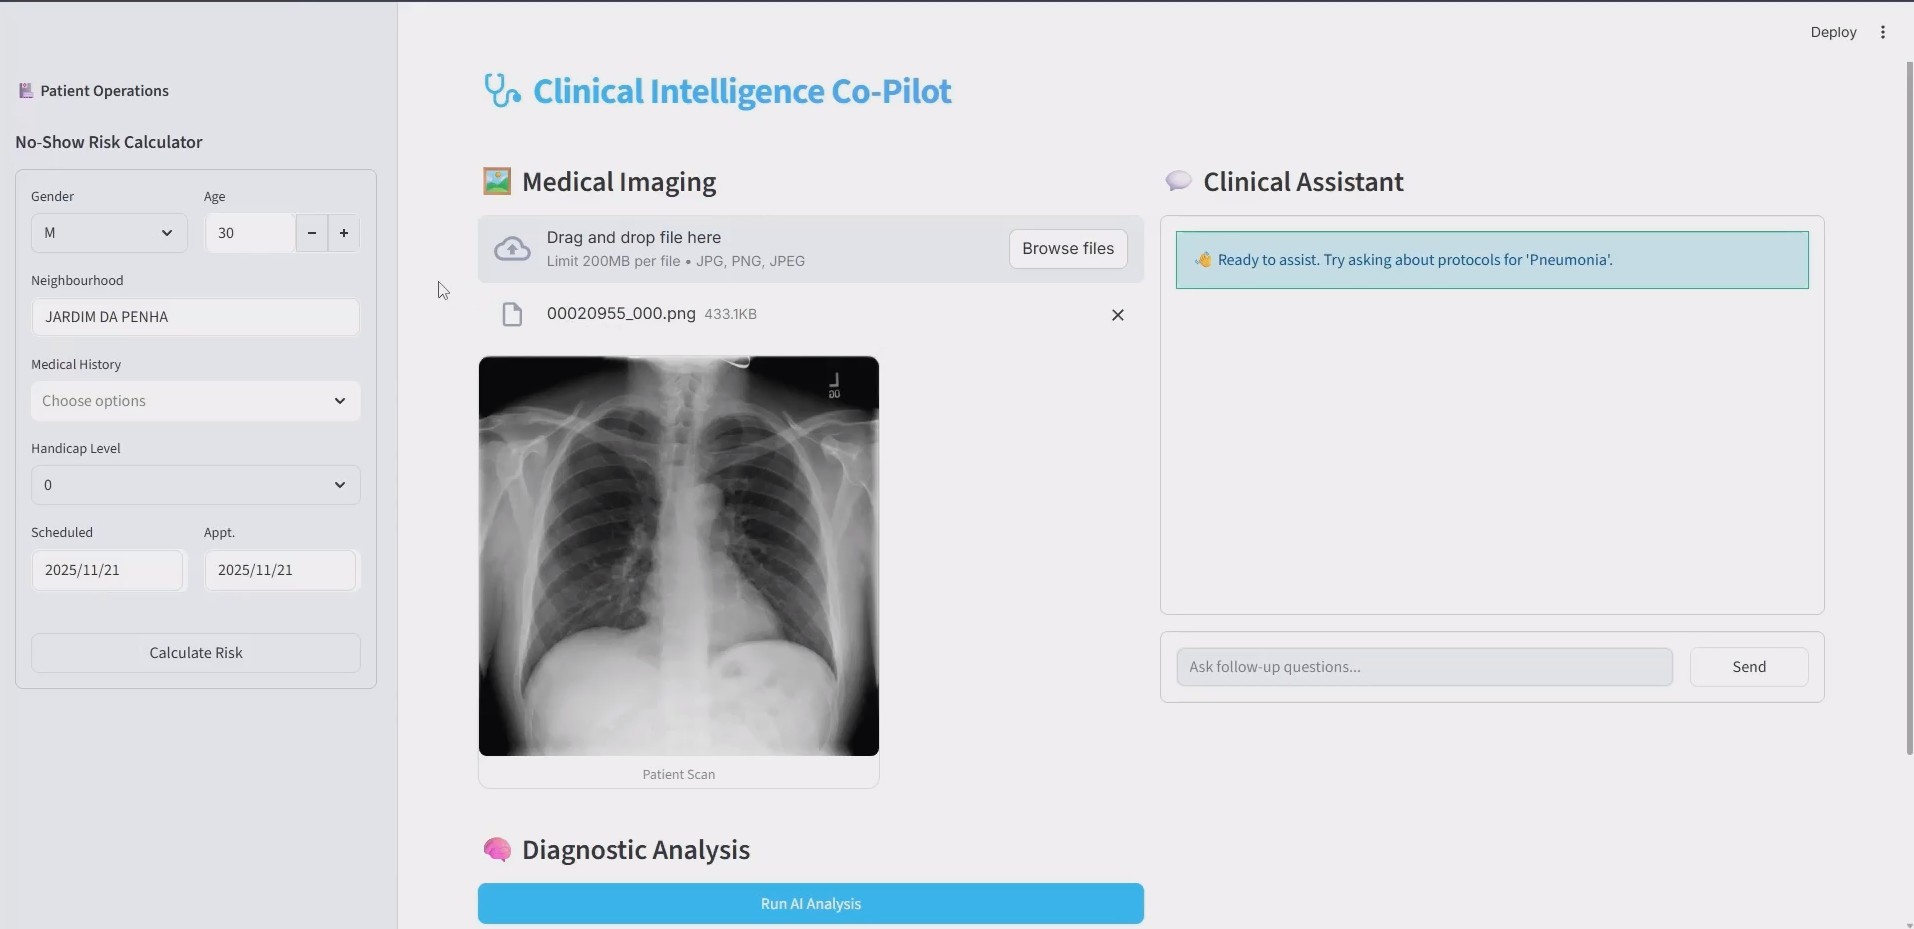Decrease Age using the minus stepper

(x=311, y=233)
